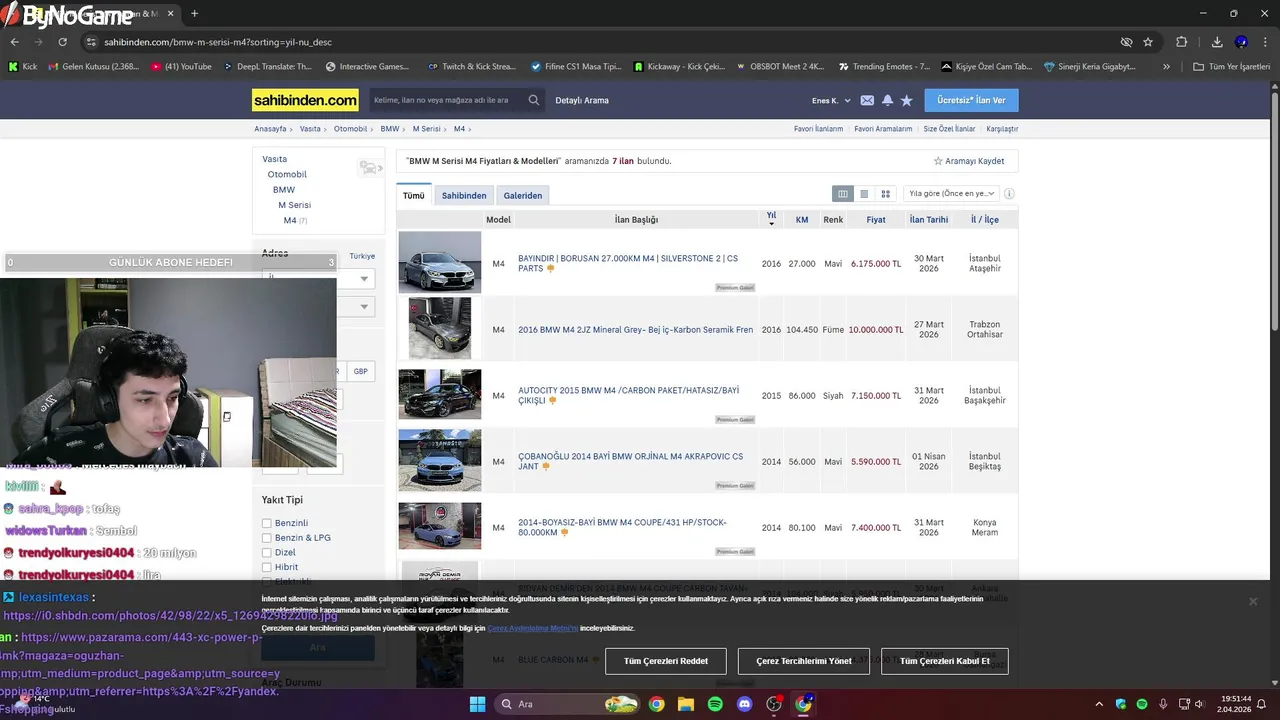Image resolution: width=1280 pixels, height=720 pixels.
Task: Open the 2016 Mineral Grey M4 thumbnail
Action: pos(440,328)
